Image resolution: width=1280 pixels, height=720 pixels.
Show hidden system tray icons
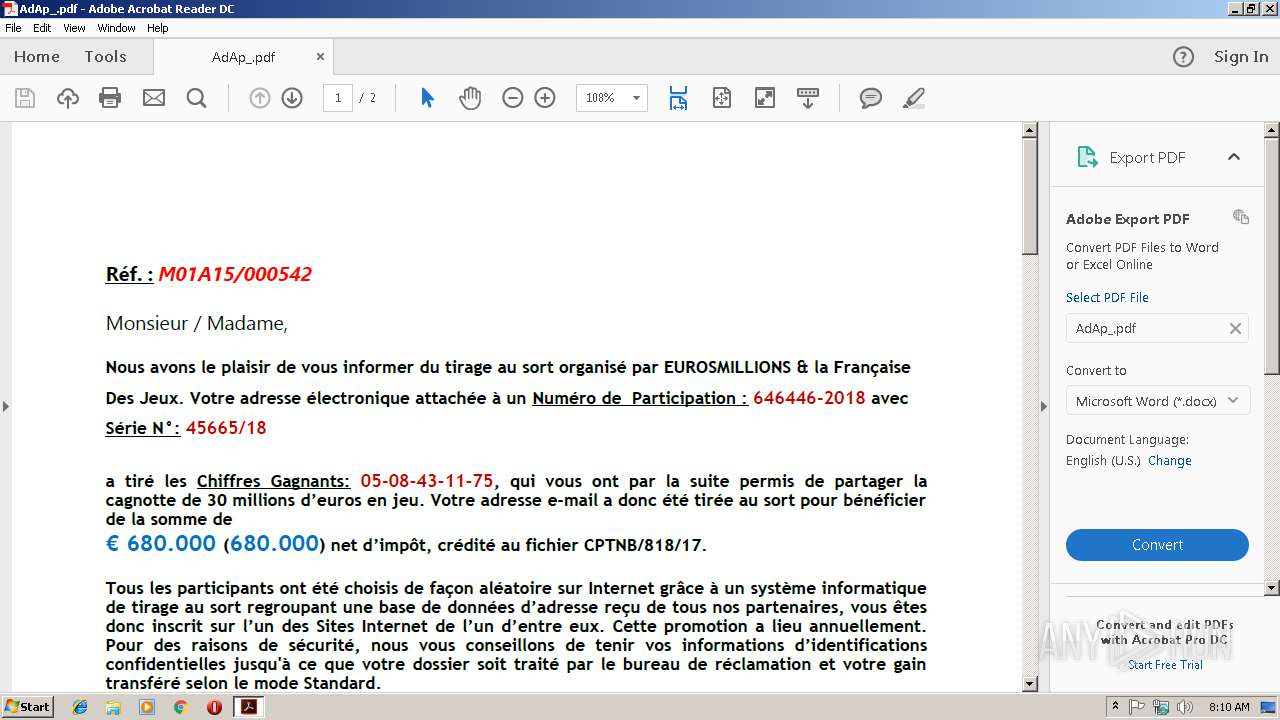tap(1115, 707)
